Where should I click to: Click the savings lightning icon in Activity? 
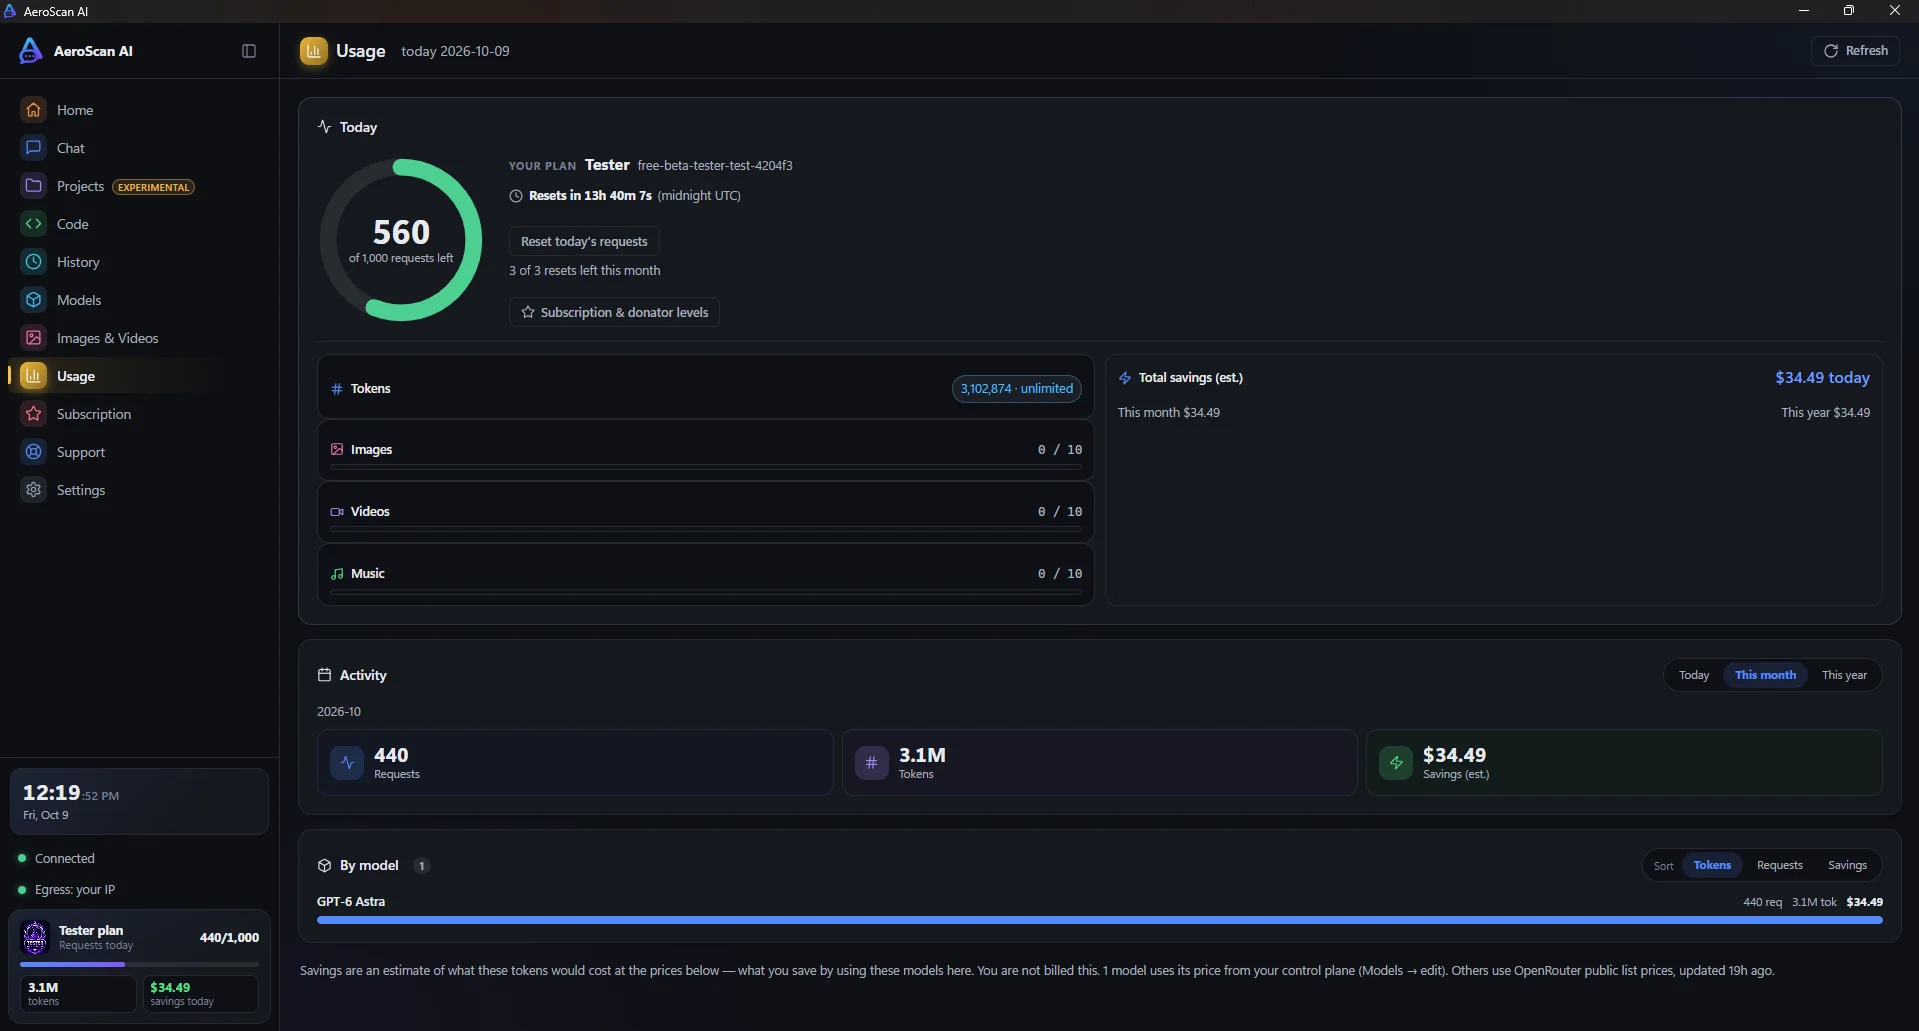(1396, 763)
